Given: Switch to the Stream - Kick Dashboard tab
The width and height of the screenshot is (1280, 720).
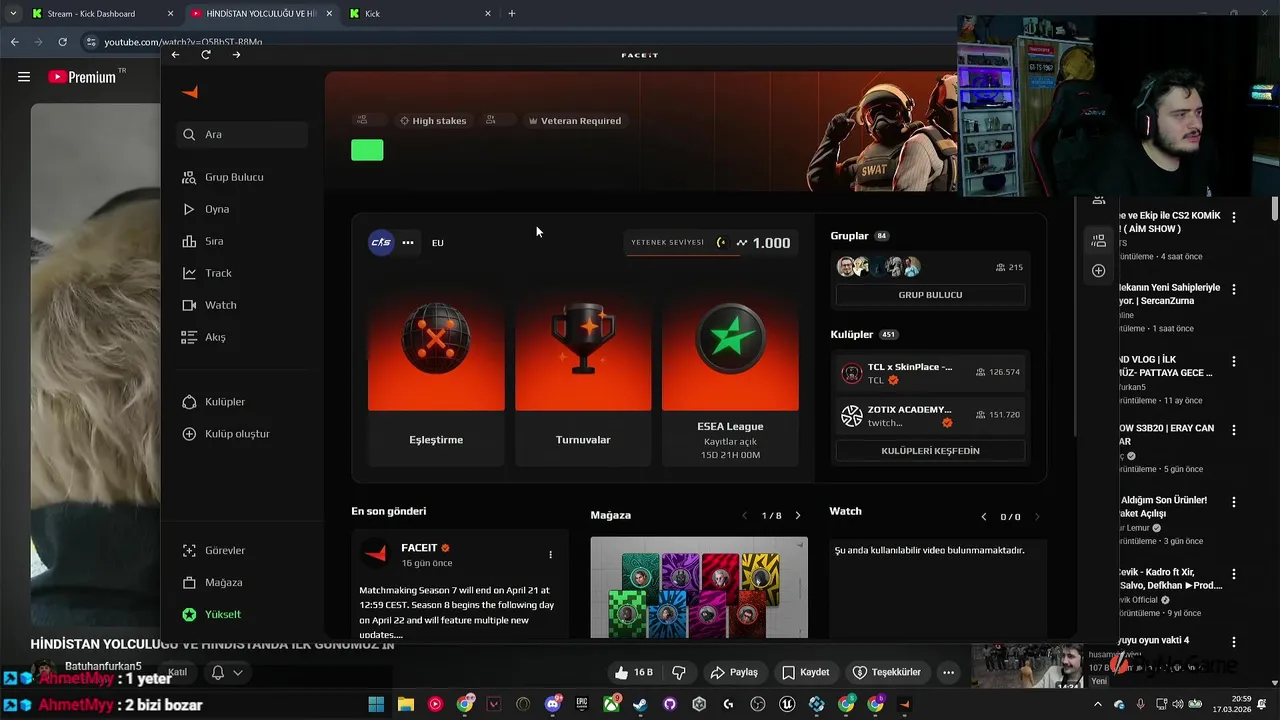Looking at the screenshot, I should tap(100, 14).
